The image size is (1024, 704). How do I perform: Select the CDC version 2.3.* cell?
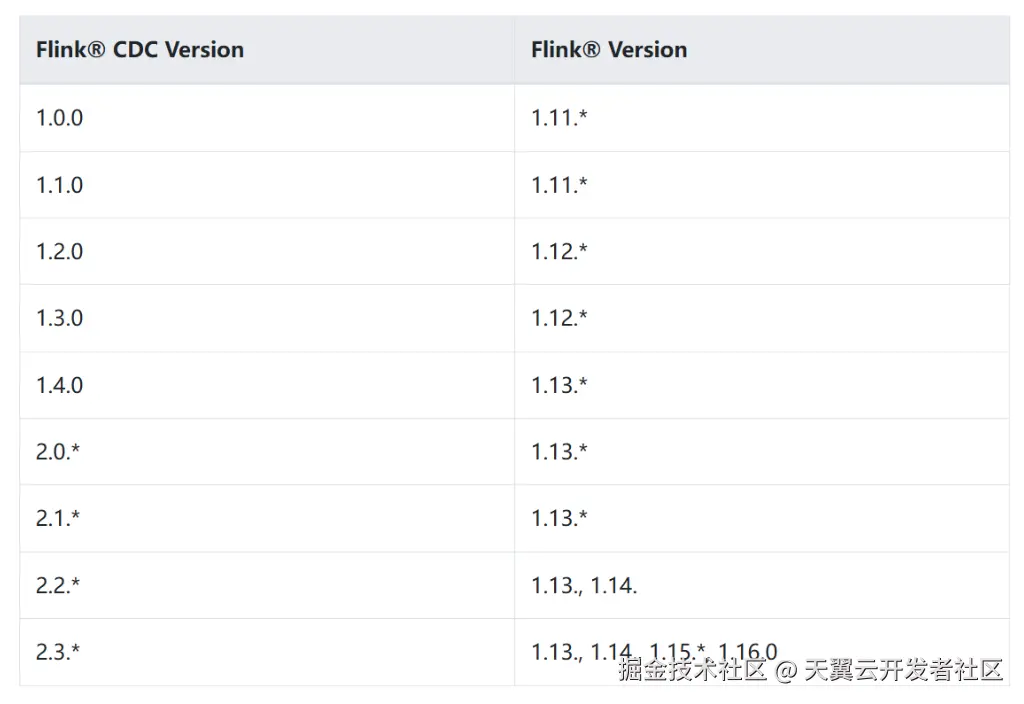coord(58,652)
